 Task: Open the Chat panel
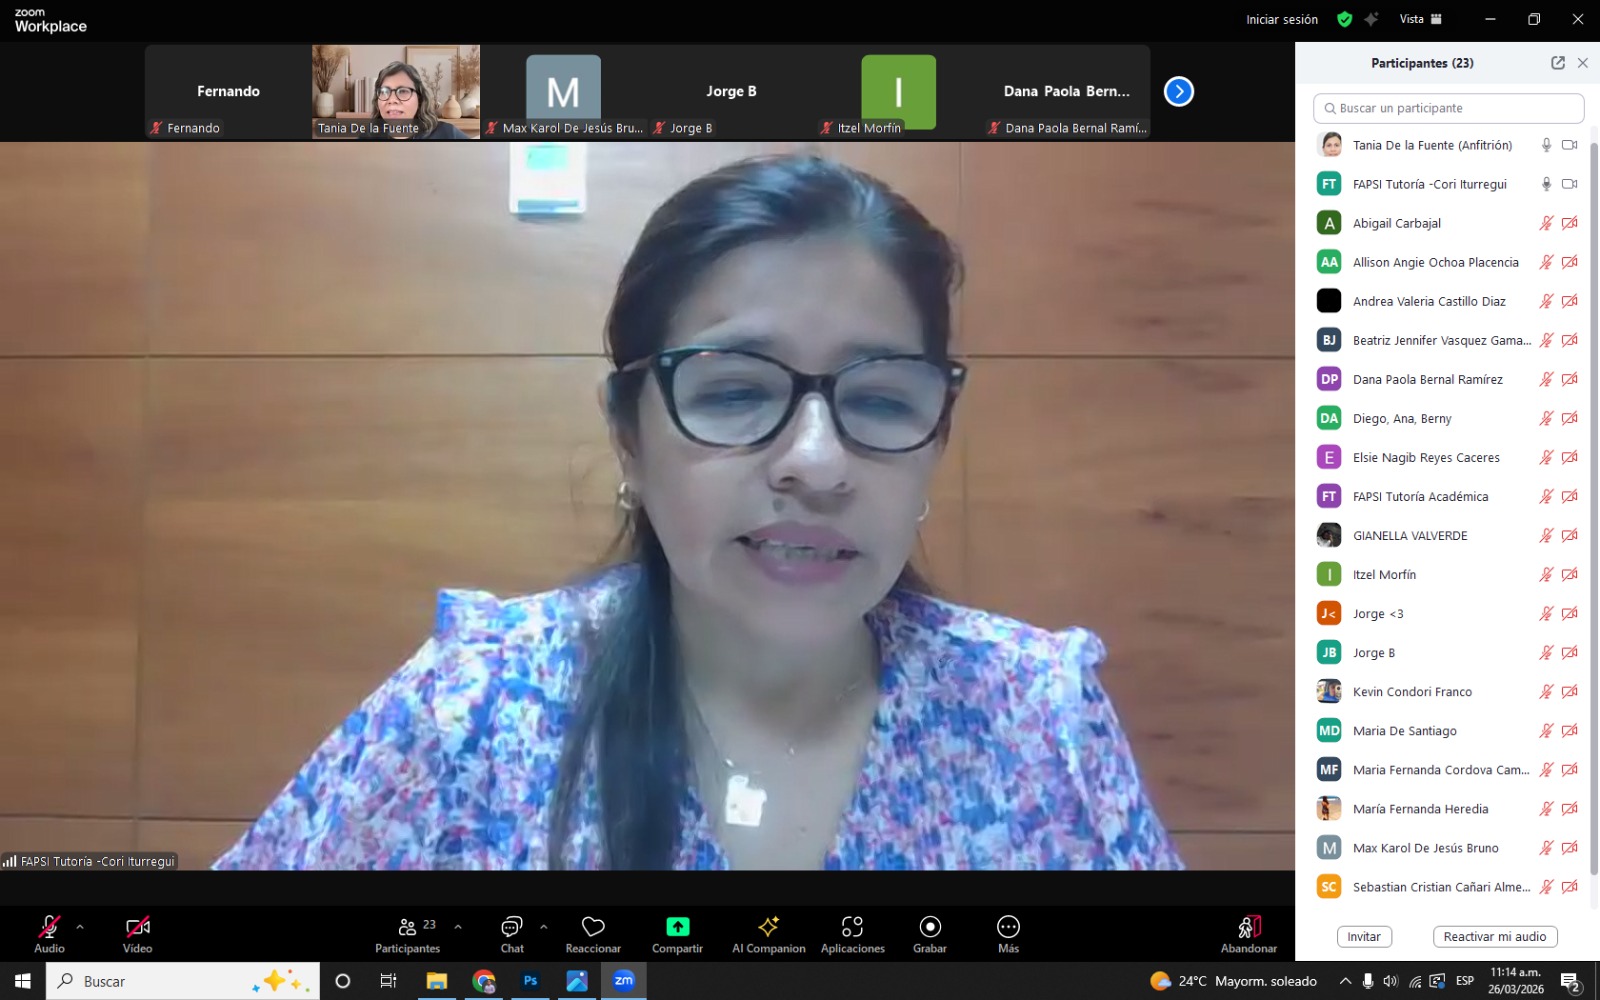(512, 933)
